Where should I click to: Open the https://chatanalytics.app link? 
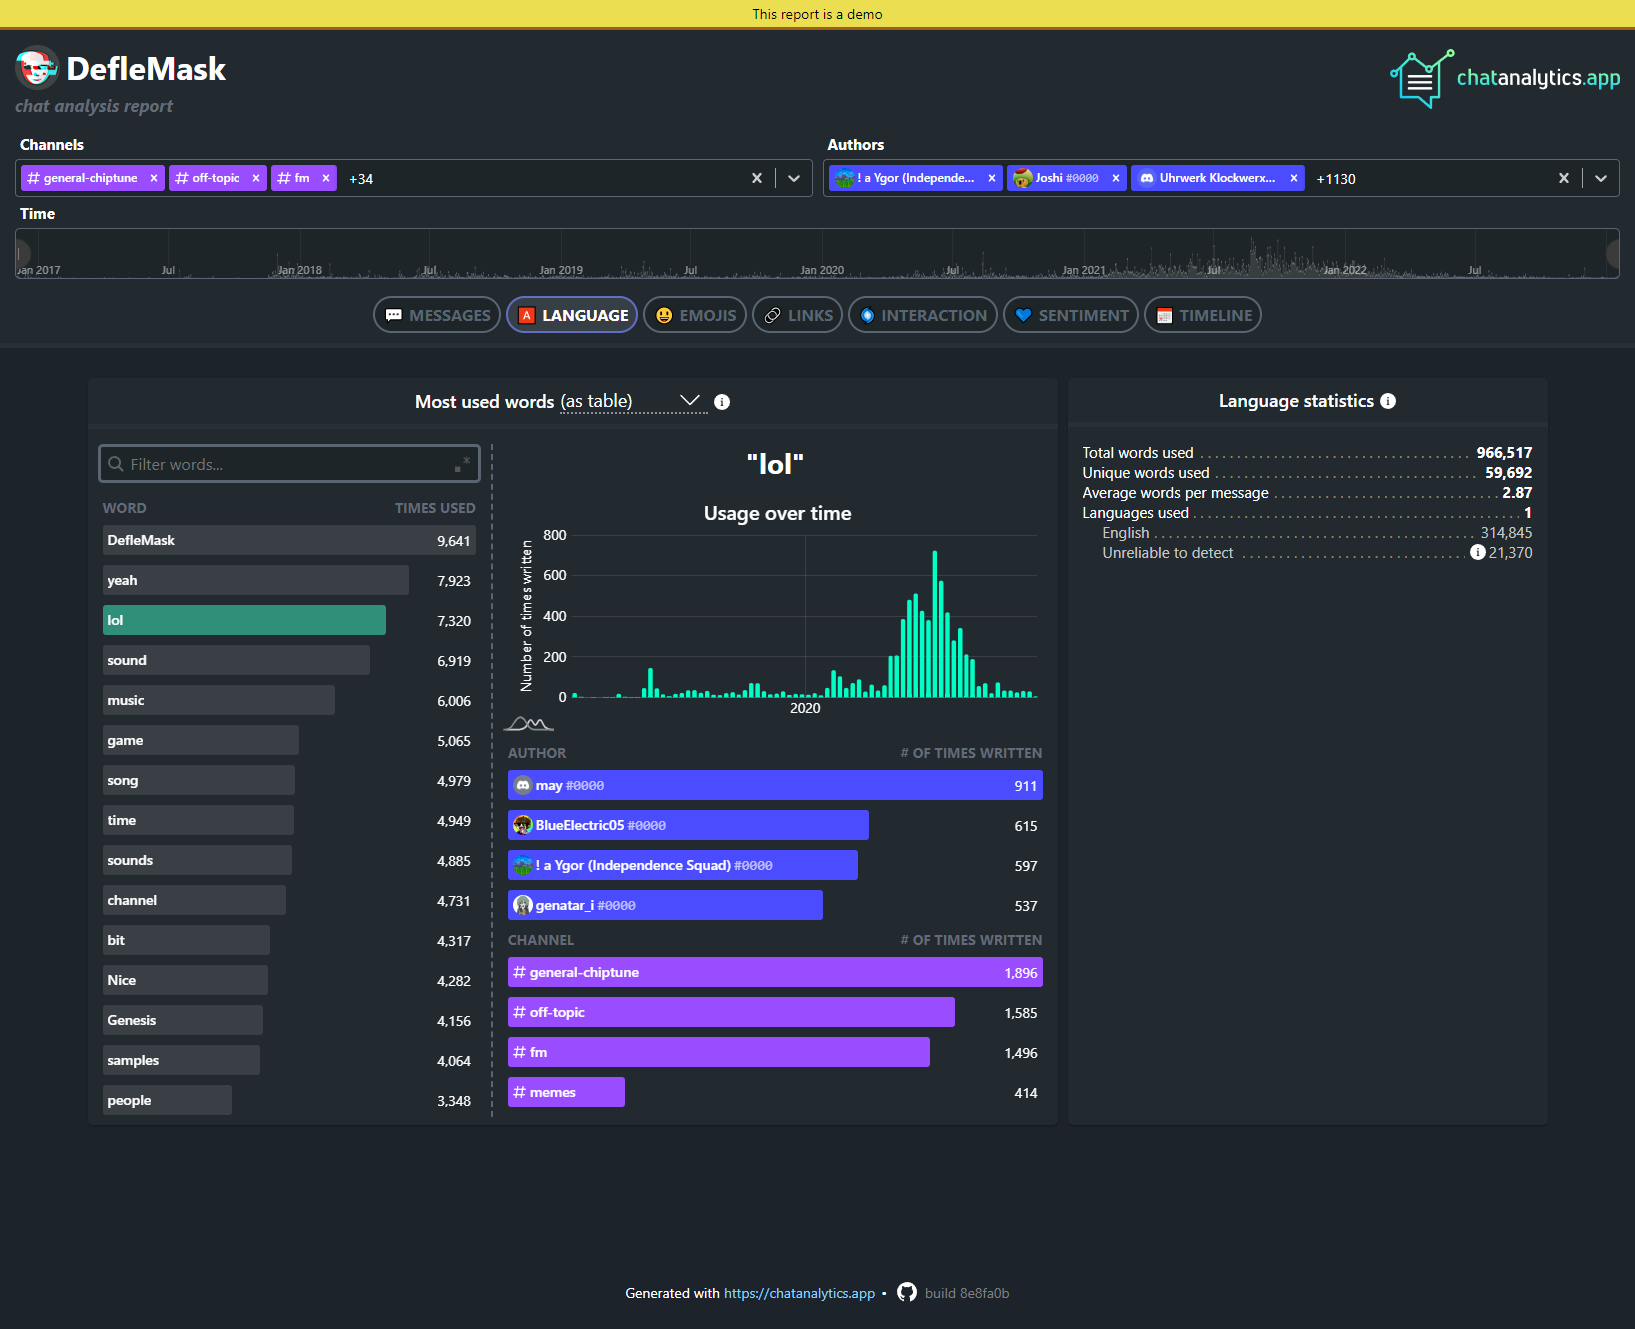[799, 1292]
